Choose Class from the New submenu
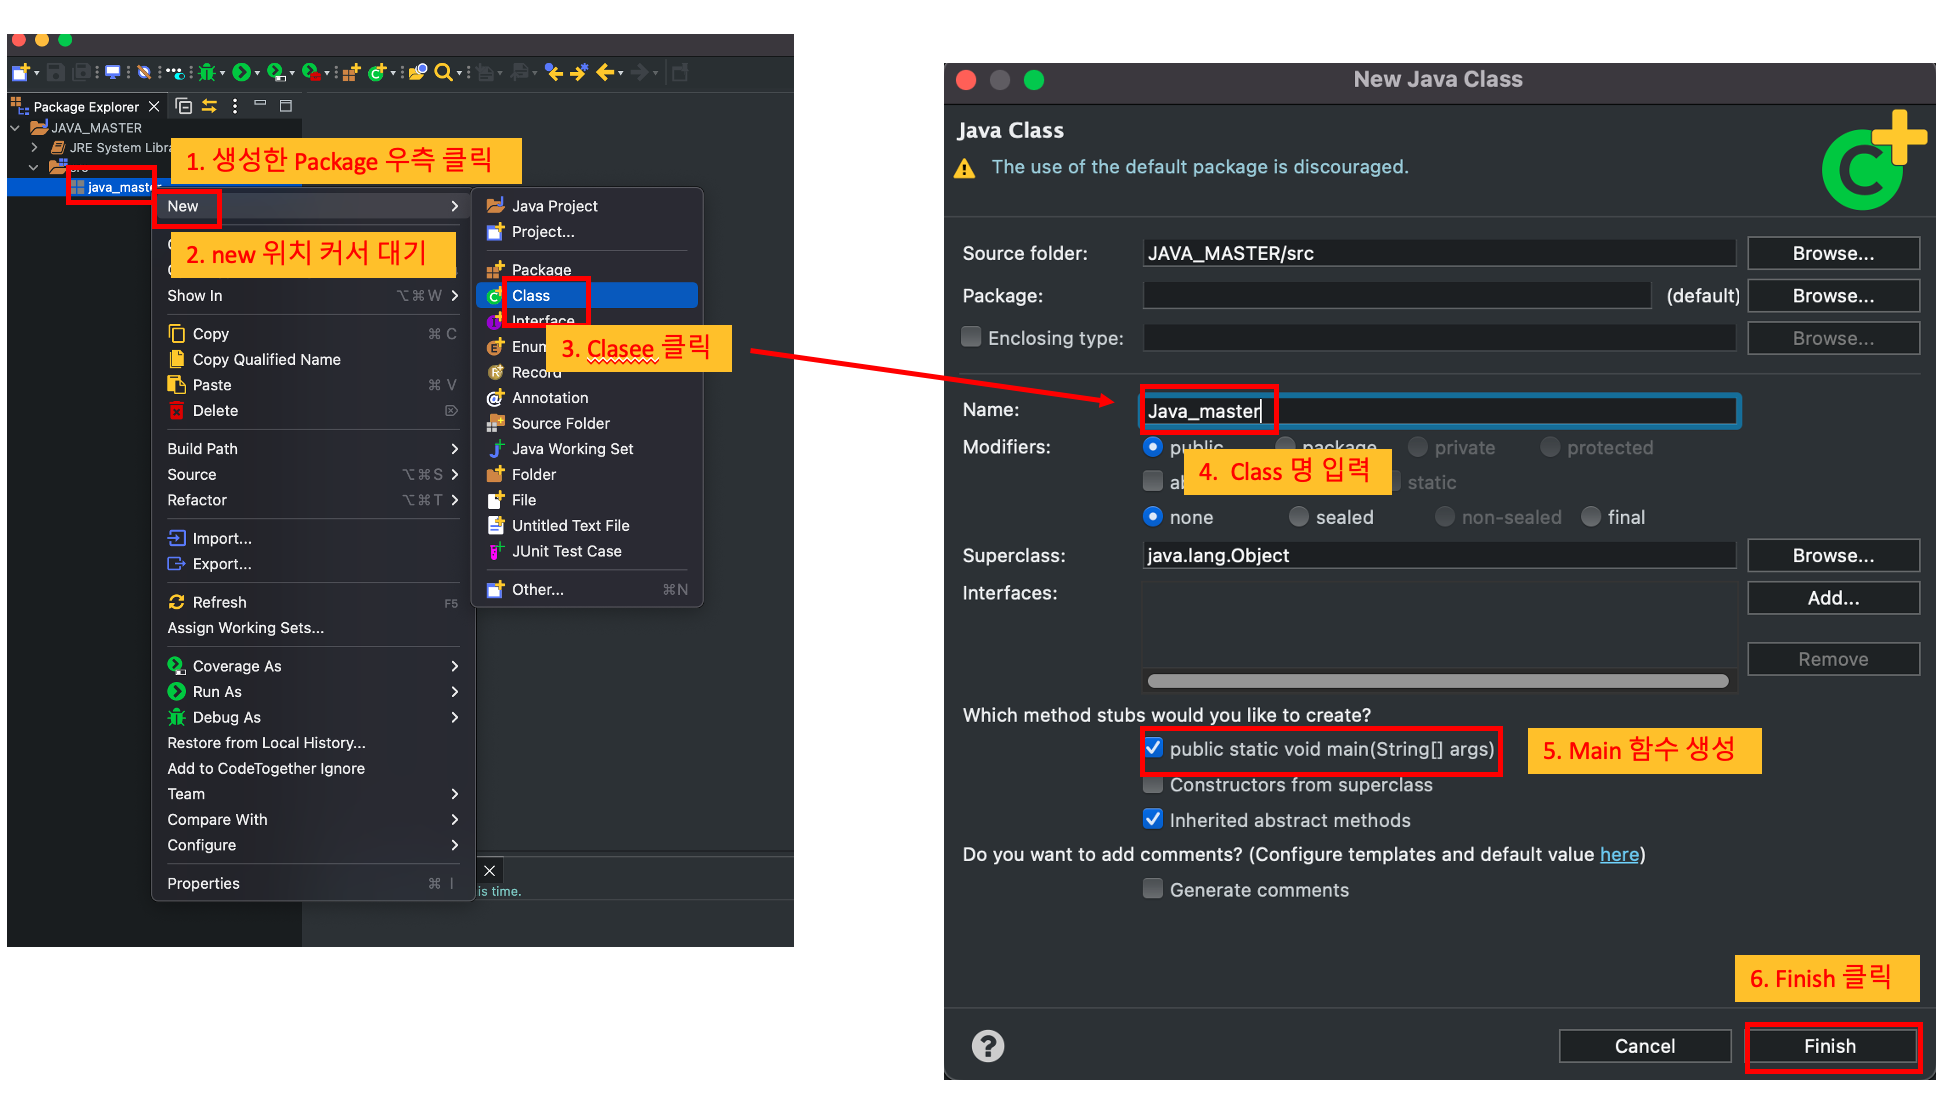The image size is (1940, 1094). tap(531, 295)
